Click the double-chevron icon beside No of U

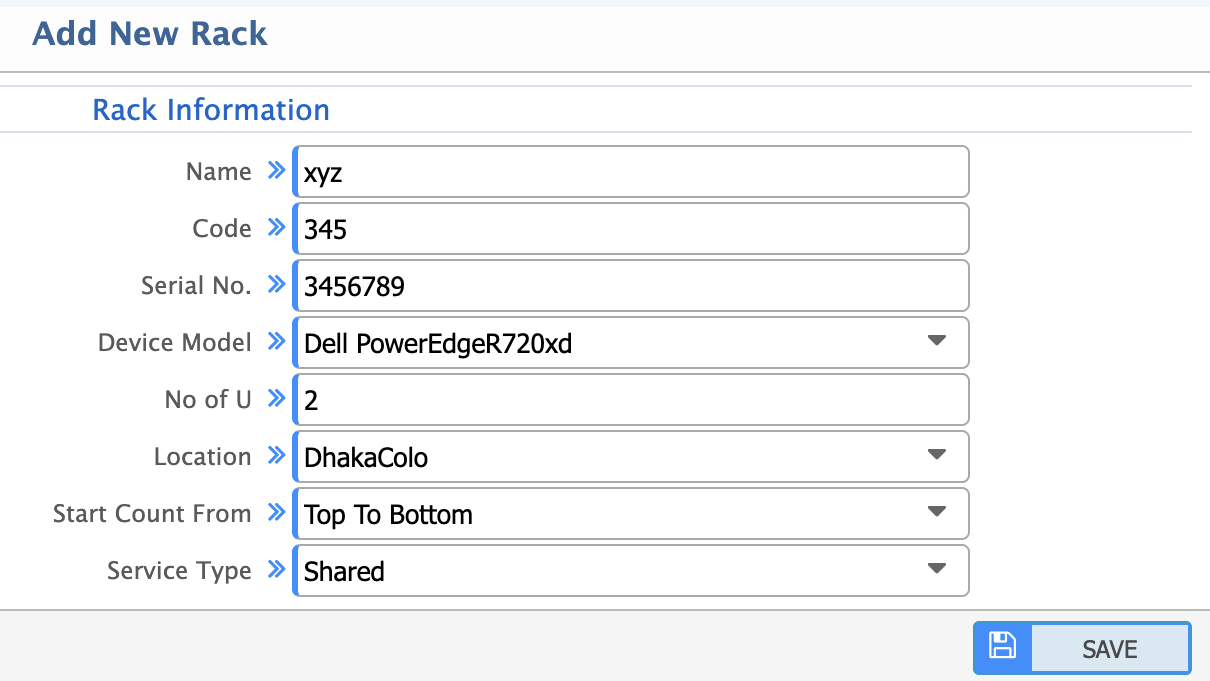[x=277, y=399]
